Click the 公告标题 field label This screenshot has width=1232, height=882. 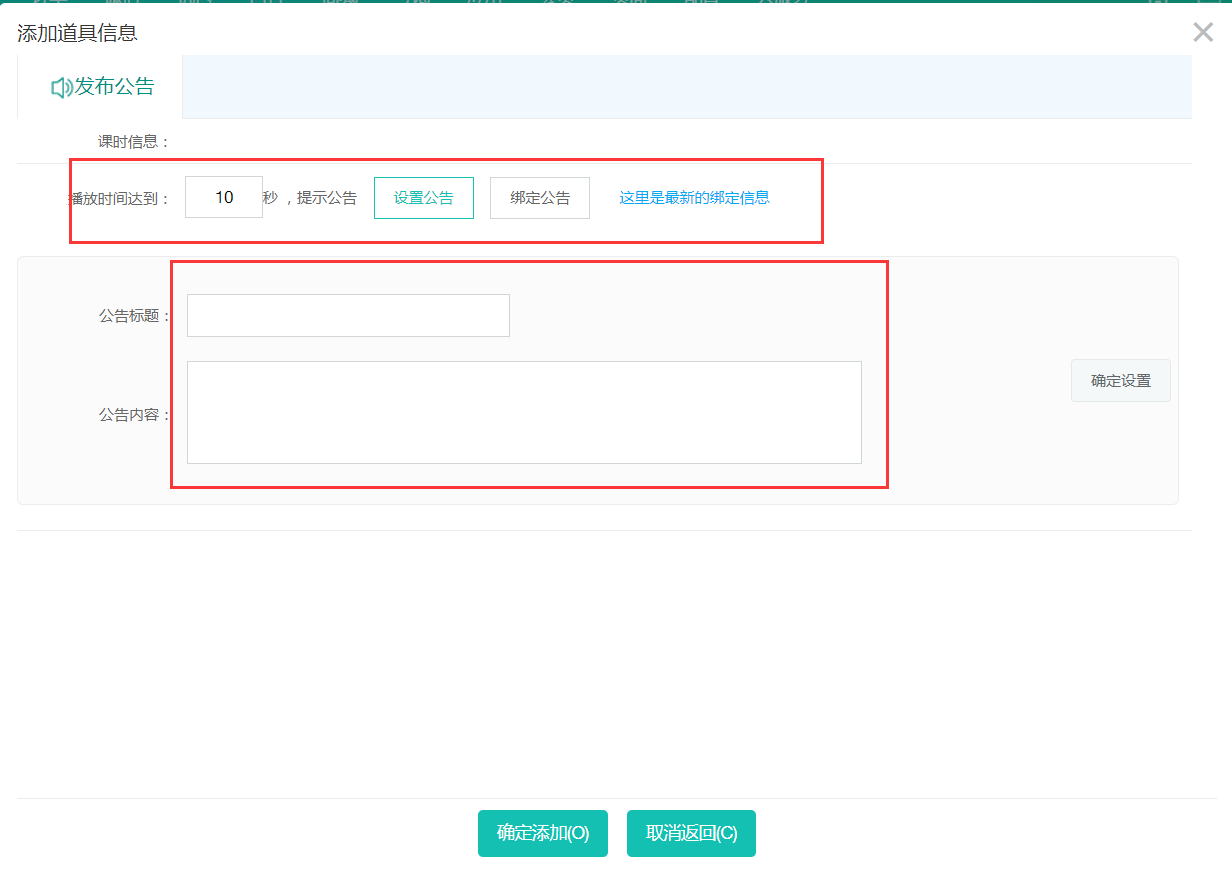pos(135,316)
